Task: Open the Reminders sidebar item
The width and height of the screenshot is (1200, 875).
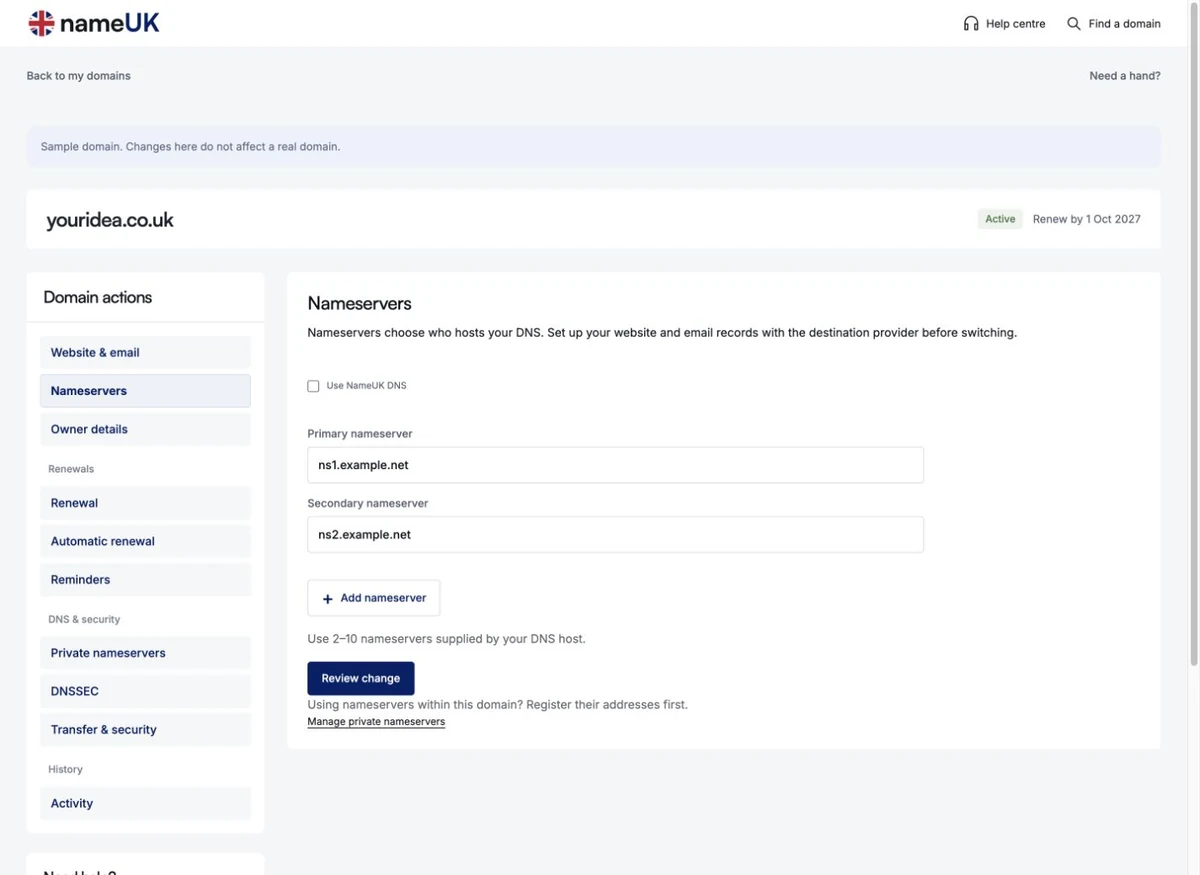Action: [145, 580]
